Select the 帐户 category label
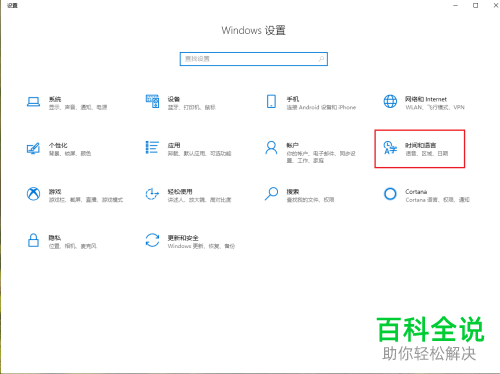 click(x=292, y=145)
